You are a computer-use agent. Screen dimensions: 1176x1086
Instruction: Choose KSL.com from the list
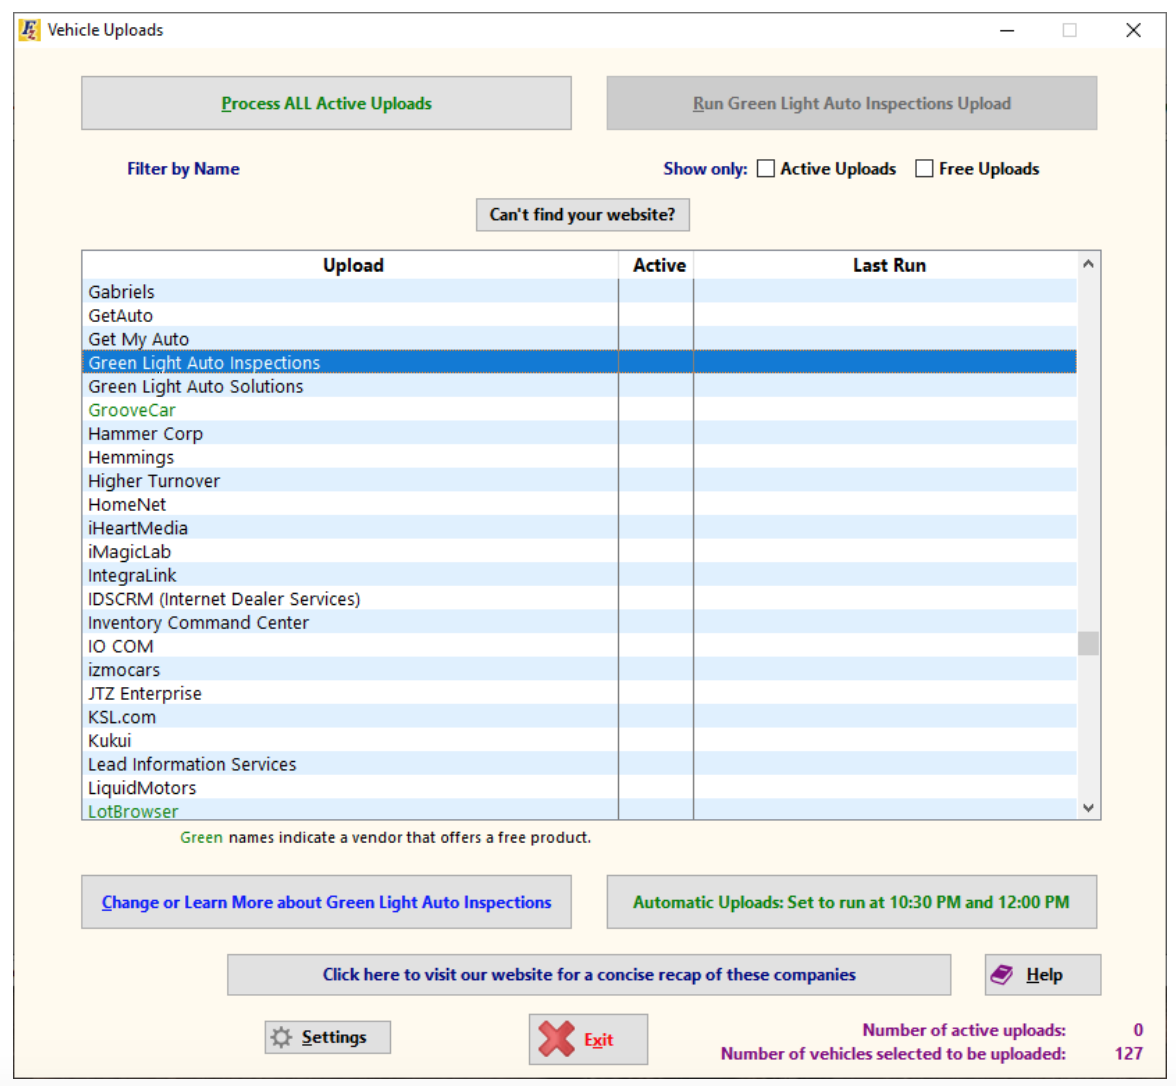tap(122, 717)
